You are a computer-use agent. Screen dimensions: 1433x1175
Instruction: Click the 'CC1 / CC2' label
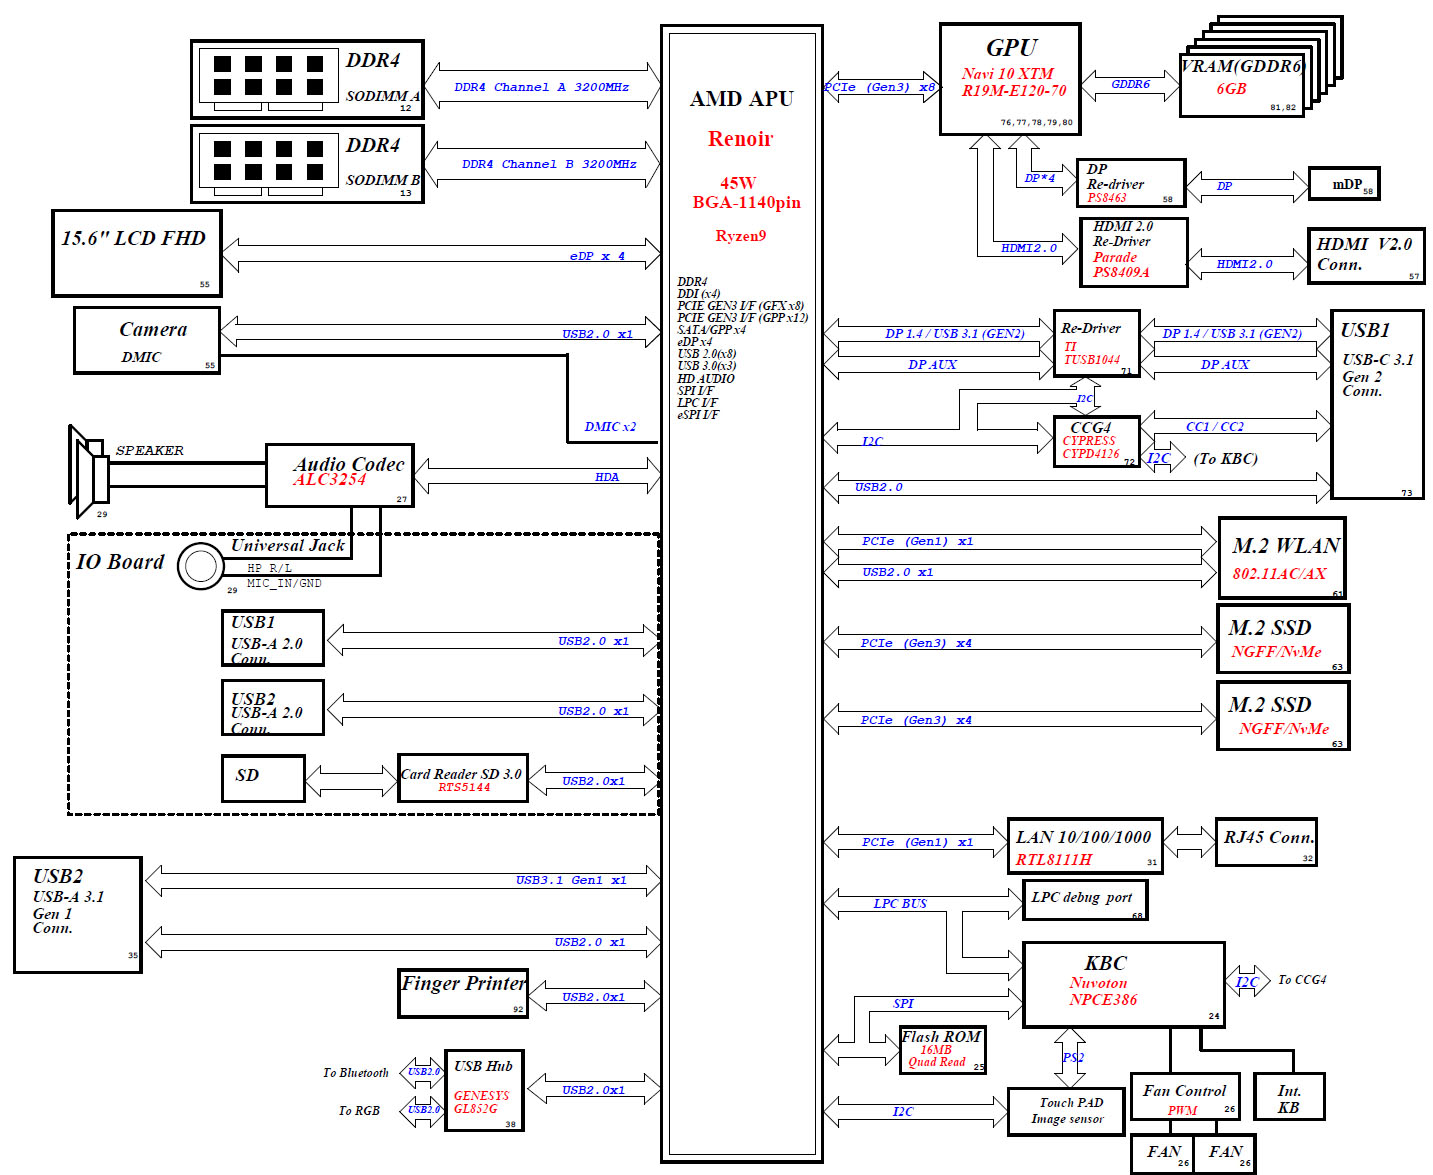point(1215,427)
